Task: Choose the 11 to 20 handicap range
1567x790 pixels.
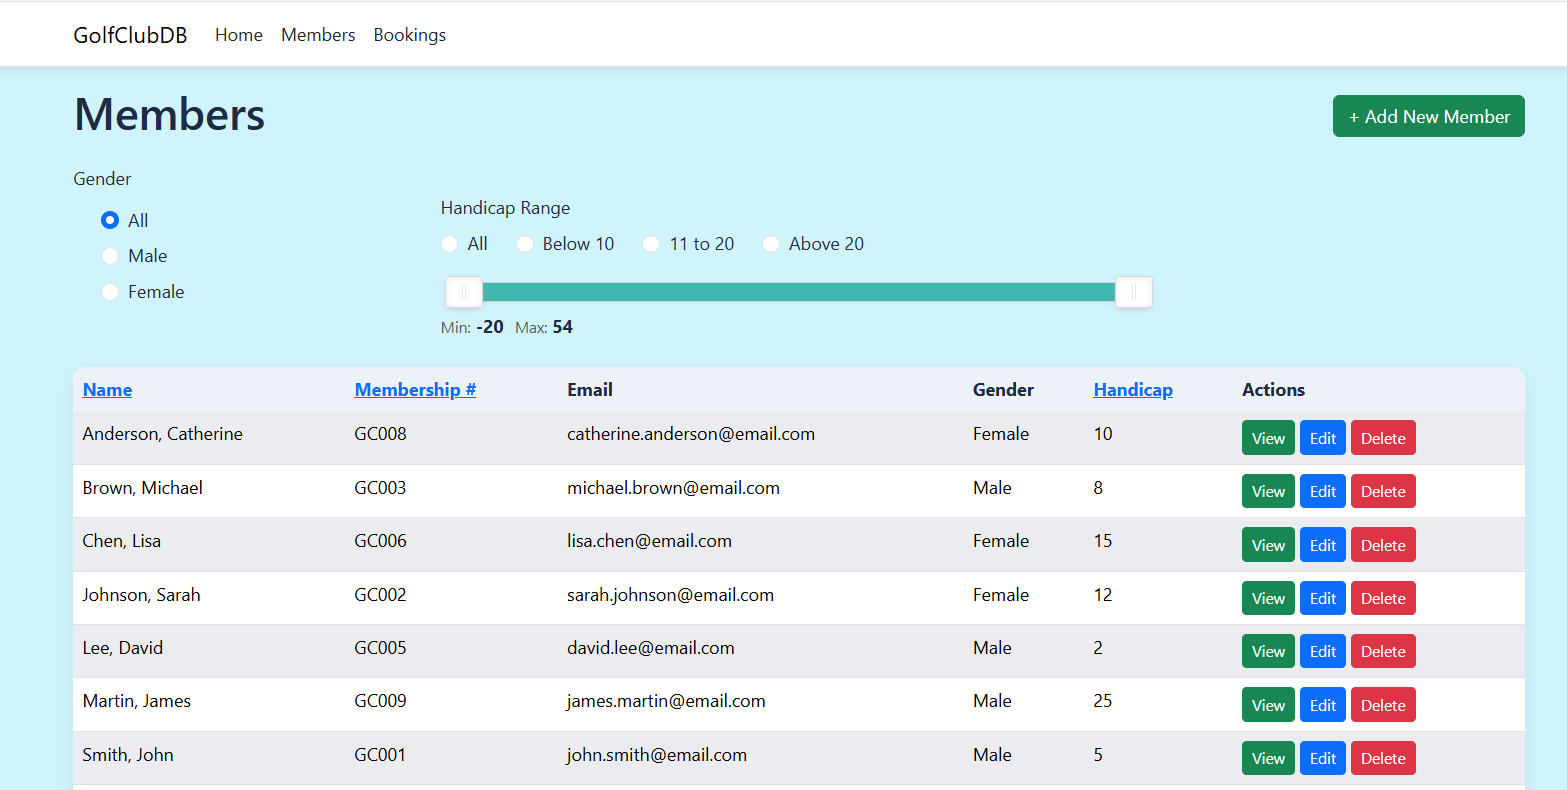Action: 651,244
